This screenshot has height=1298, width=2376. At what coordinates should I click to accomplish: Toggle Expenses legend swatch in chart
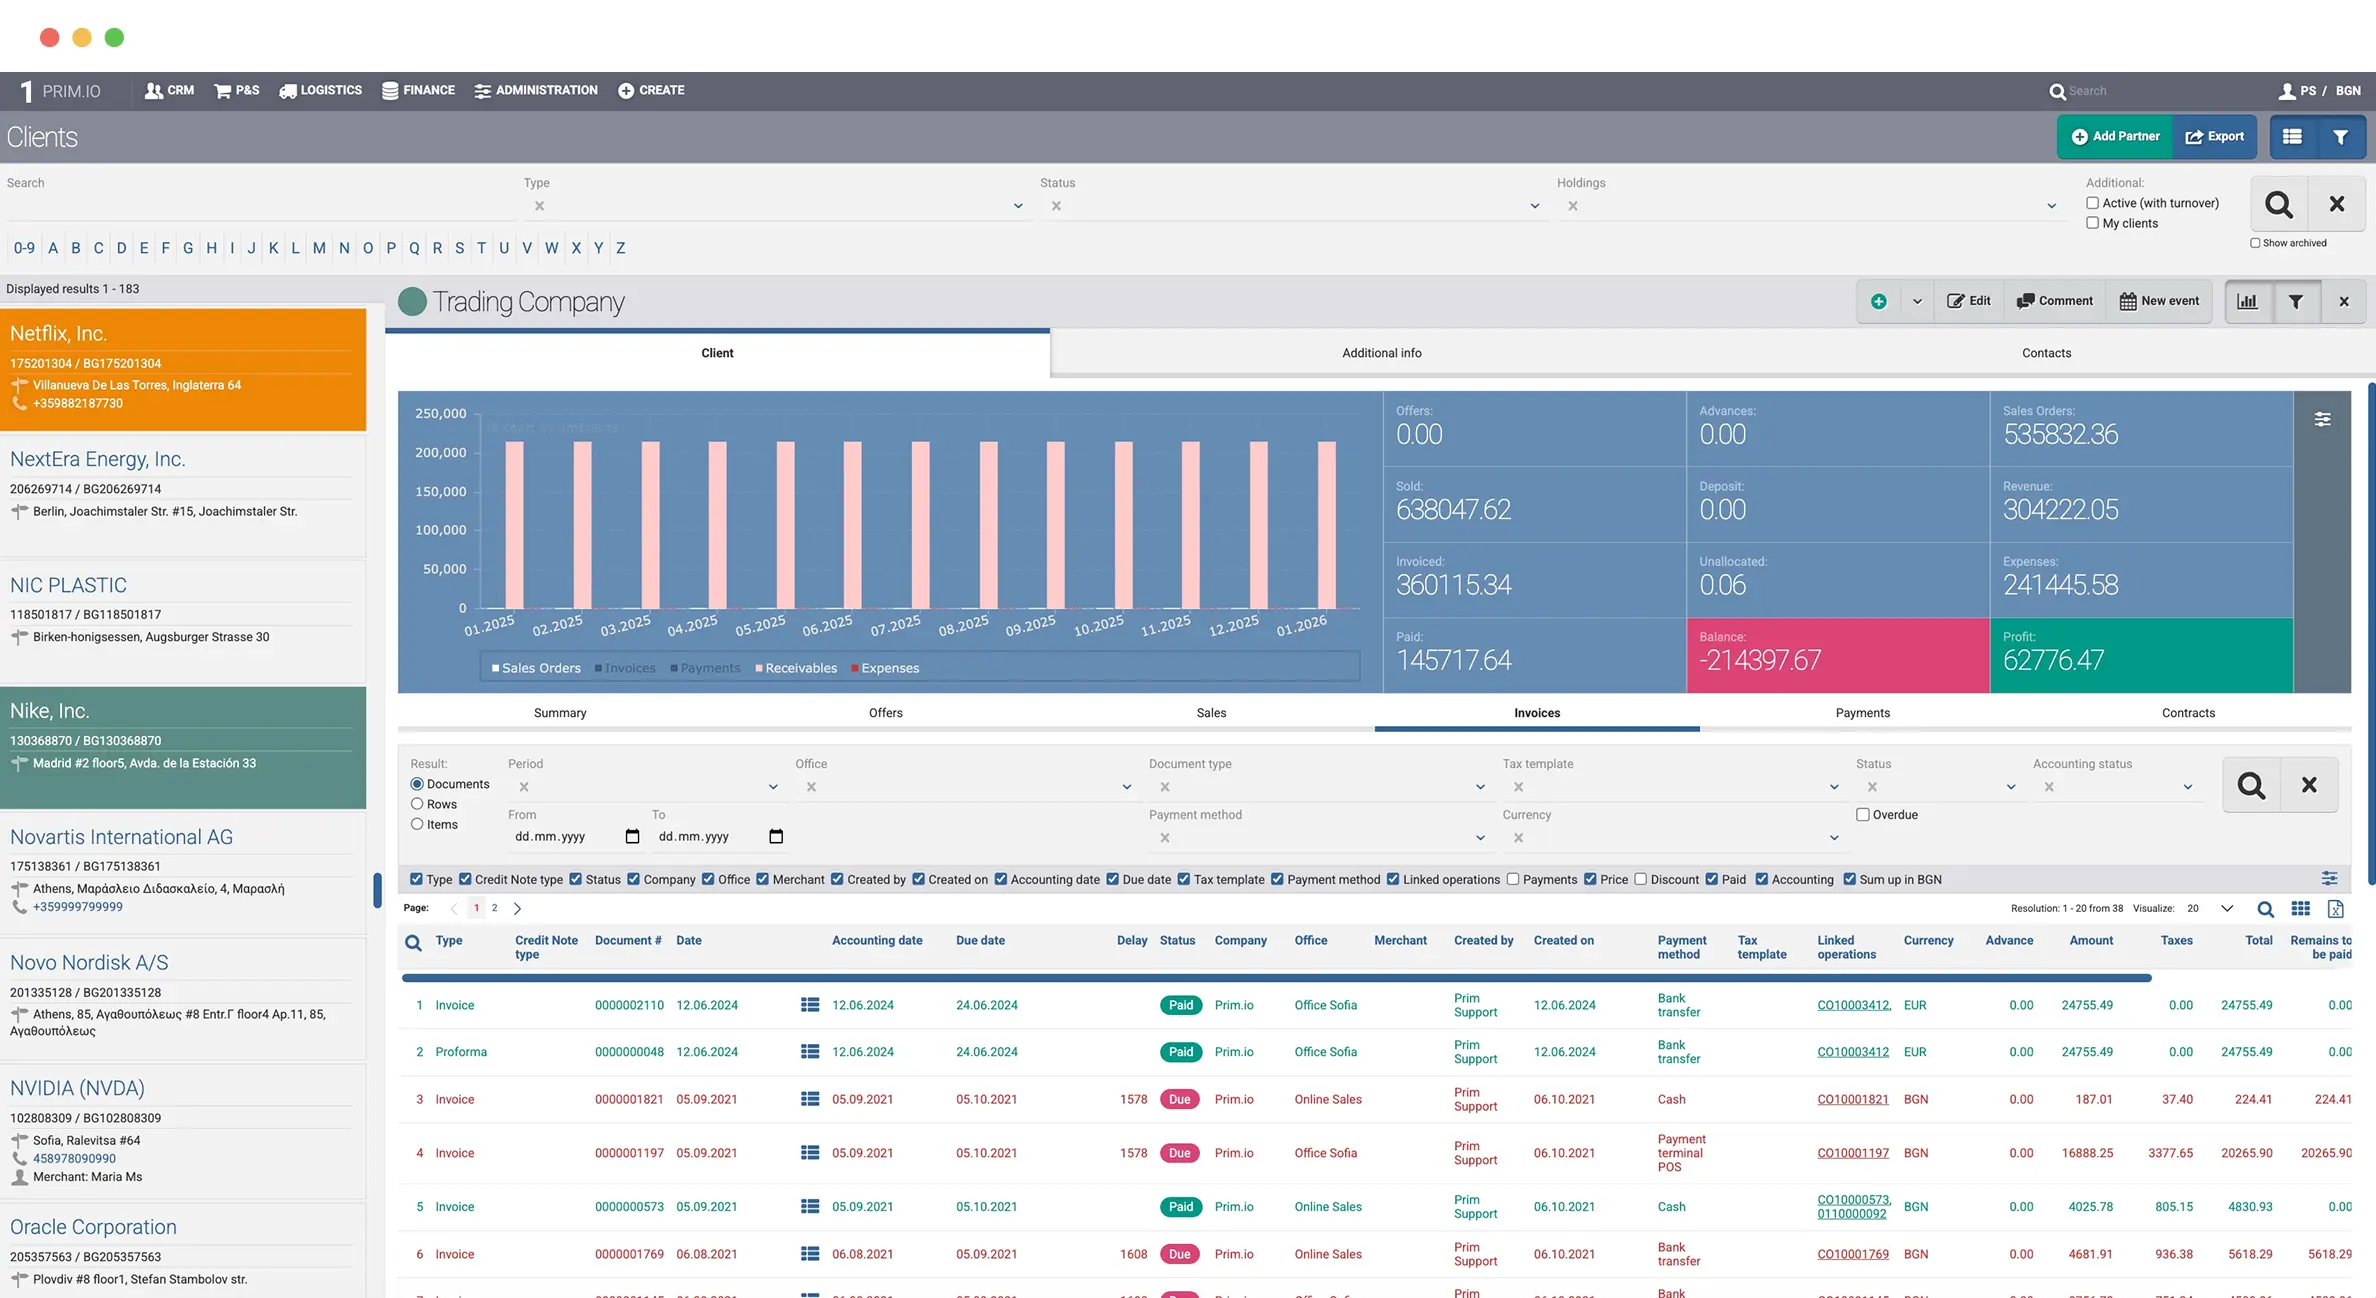tap(855, 668)
